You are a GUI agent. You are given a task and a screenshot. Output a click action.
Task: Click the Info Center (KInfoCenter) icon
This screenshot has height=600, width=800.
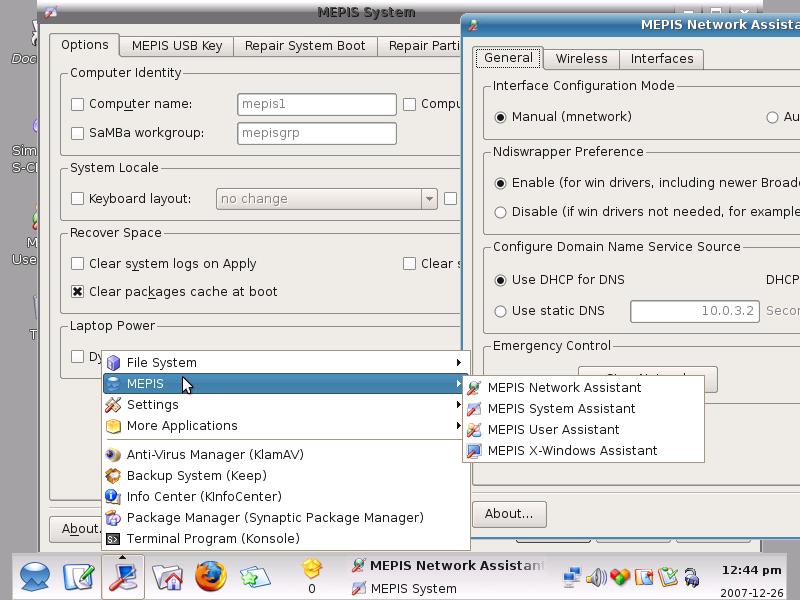[x=113, y=496]
